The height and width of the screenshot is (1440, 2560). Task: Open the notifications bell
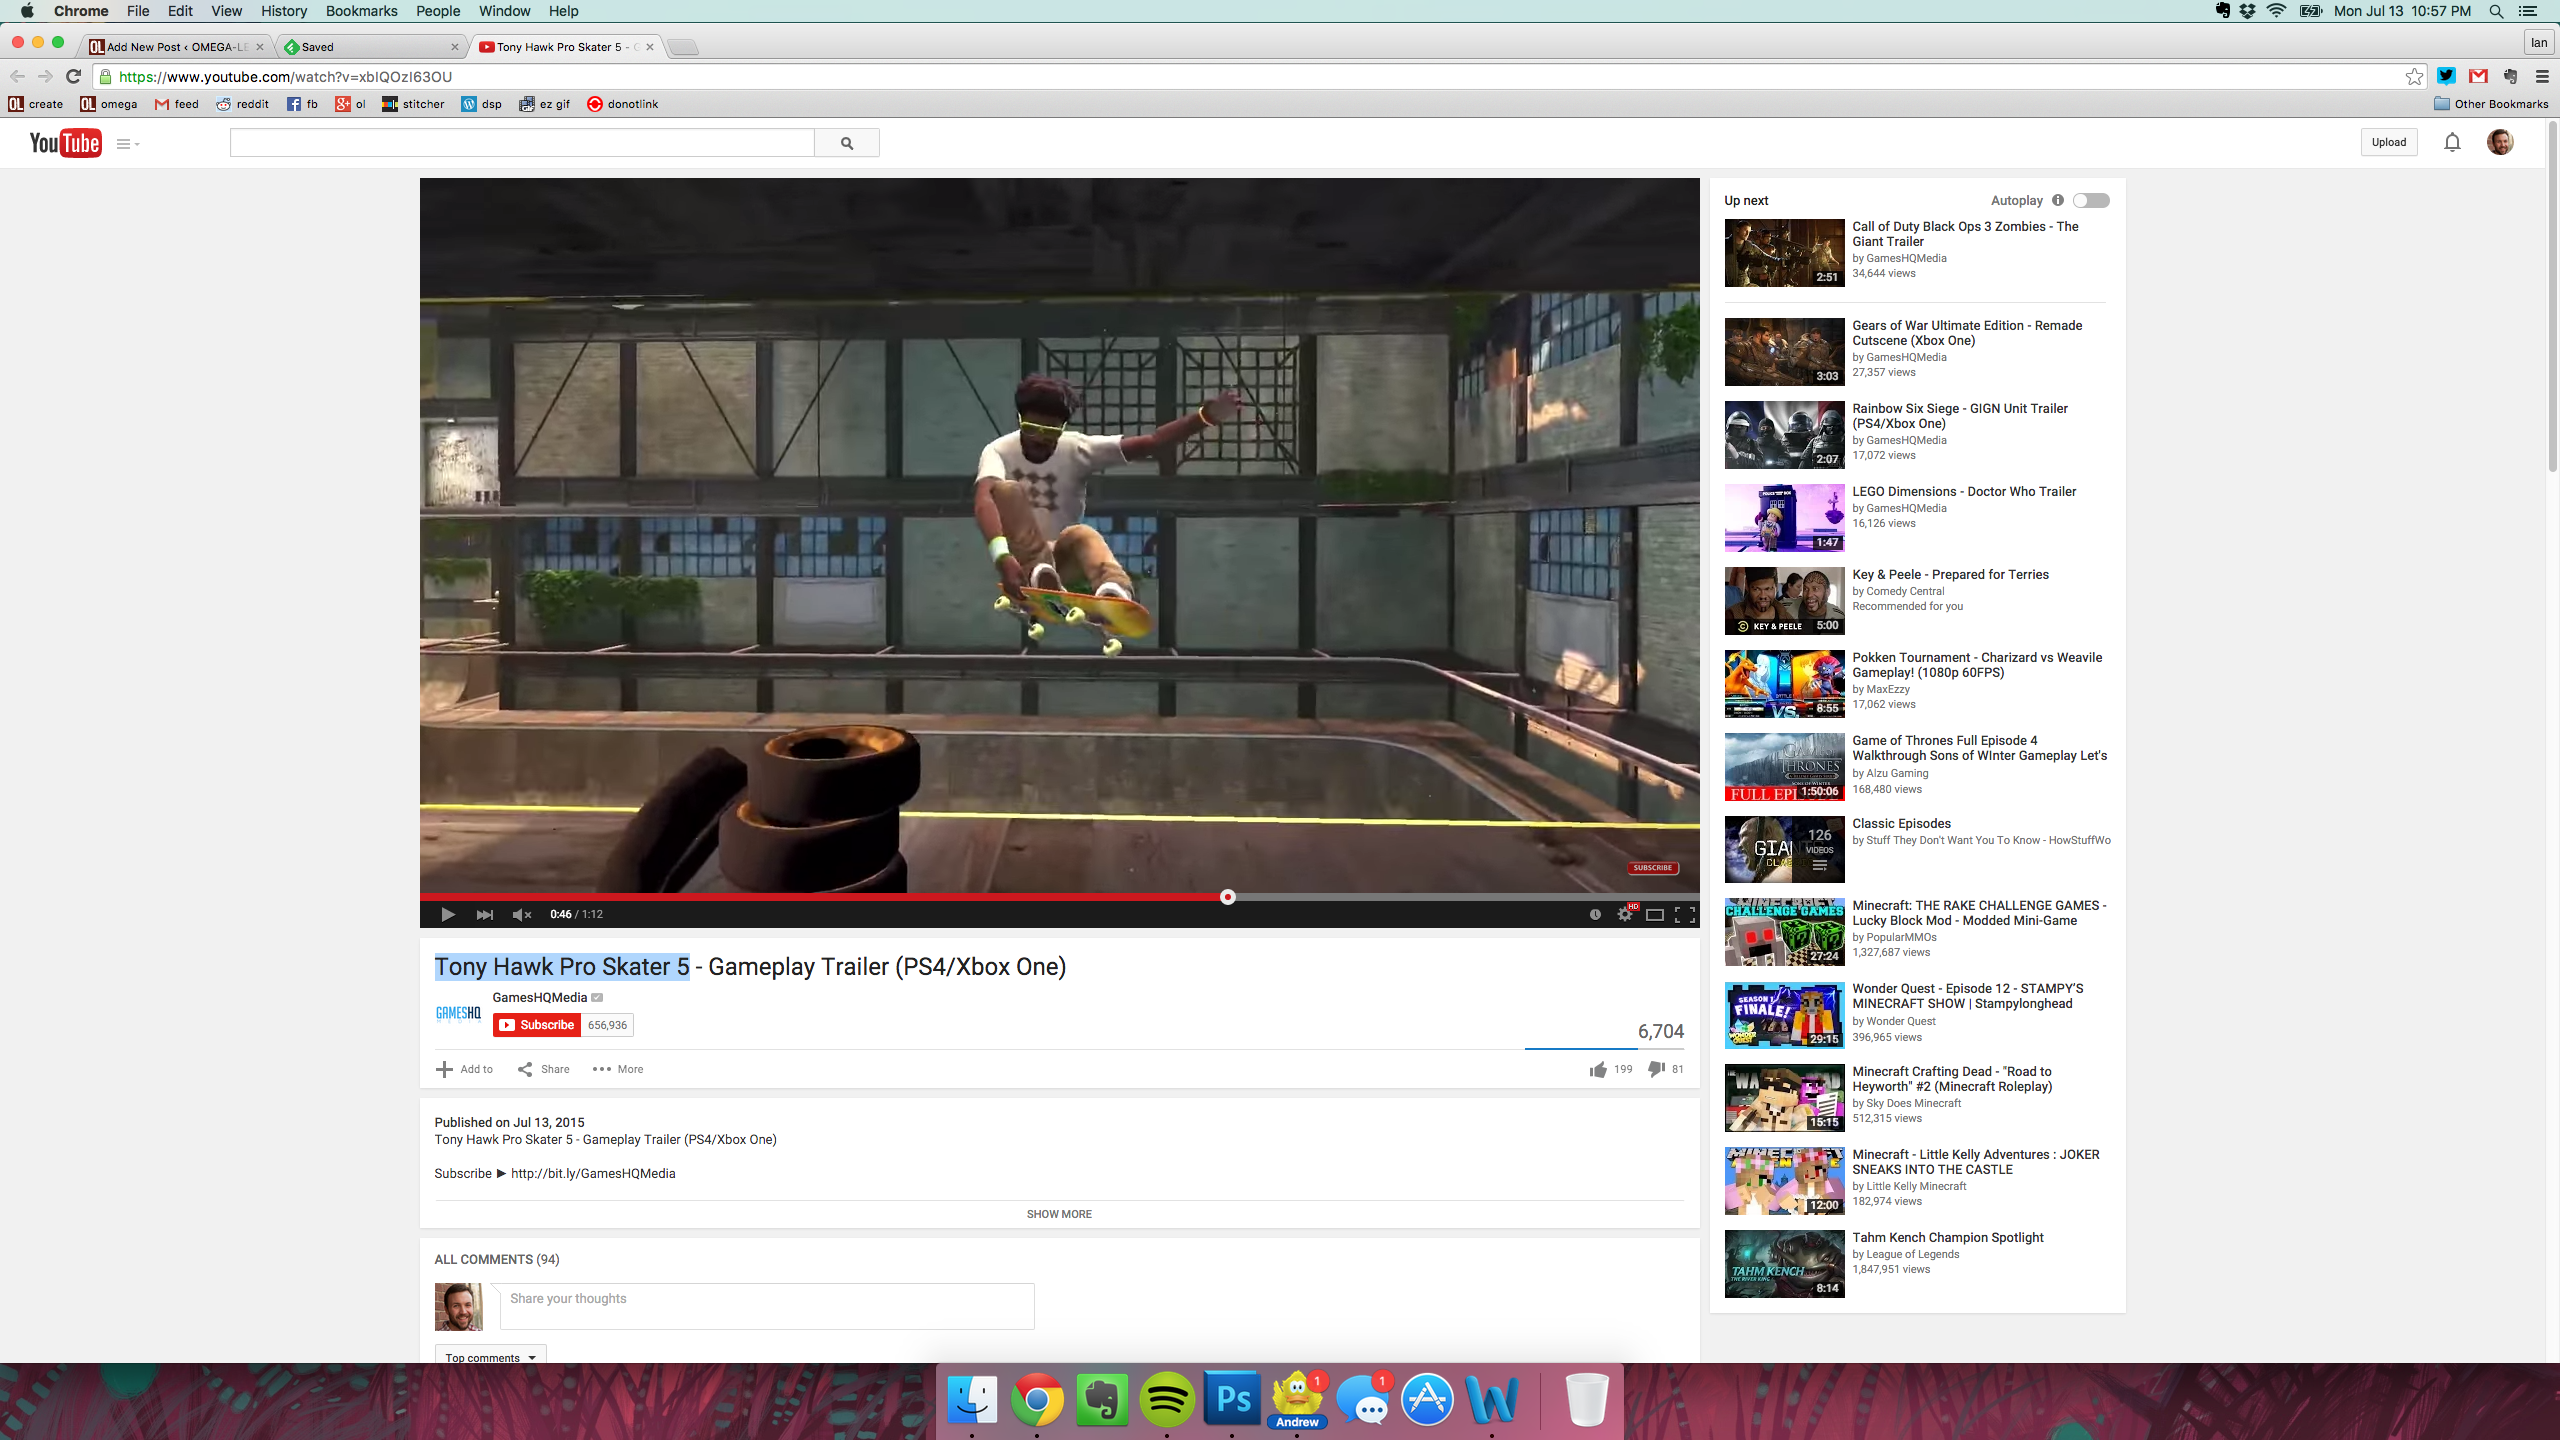pos(2452,142)
